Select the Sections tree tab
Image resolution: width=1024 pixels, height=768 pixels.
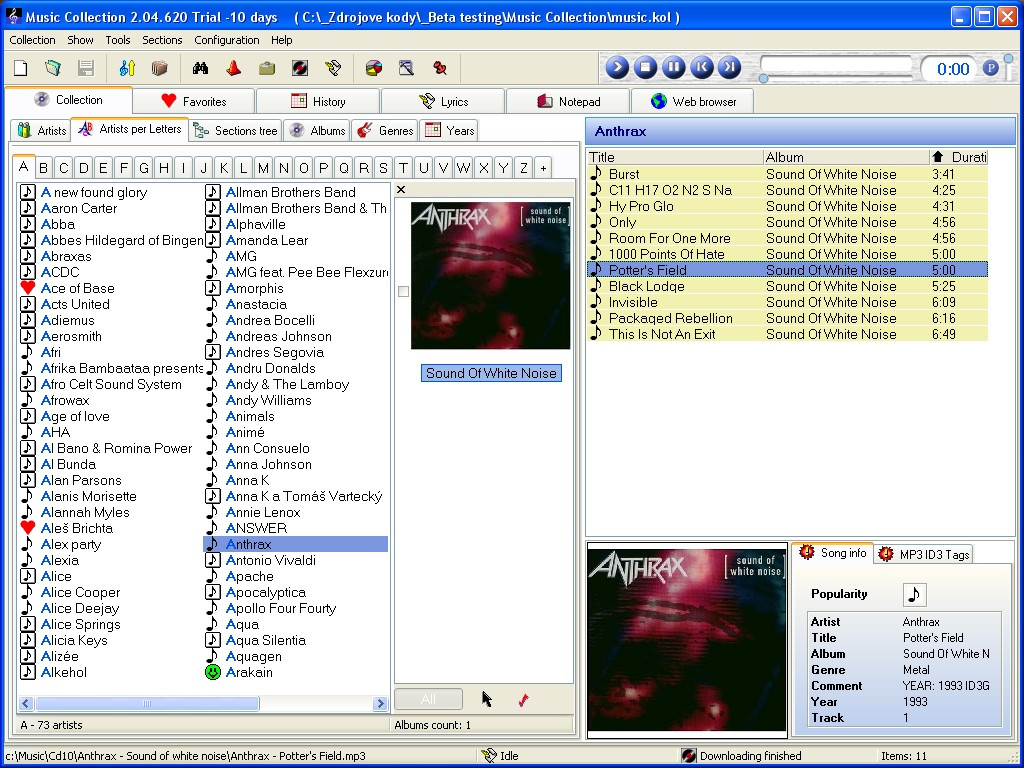236,131
